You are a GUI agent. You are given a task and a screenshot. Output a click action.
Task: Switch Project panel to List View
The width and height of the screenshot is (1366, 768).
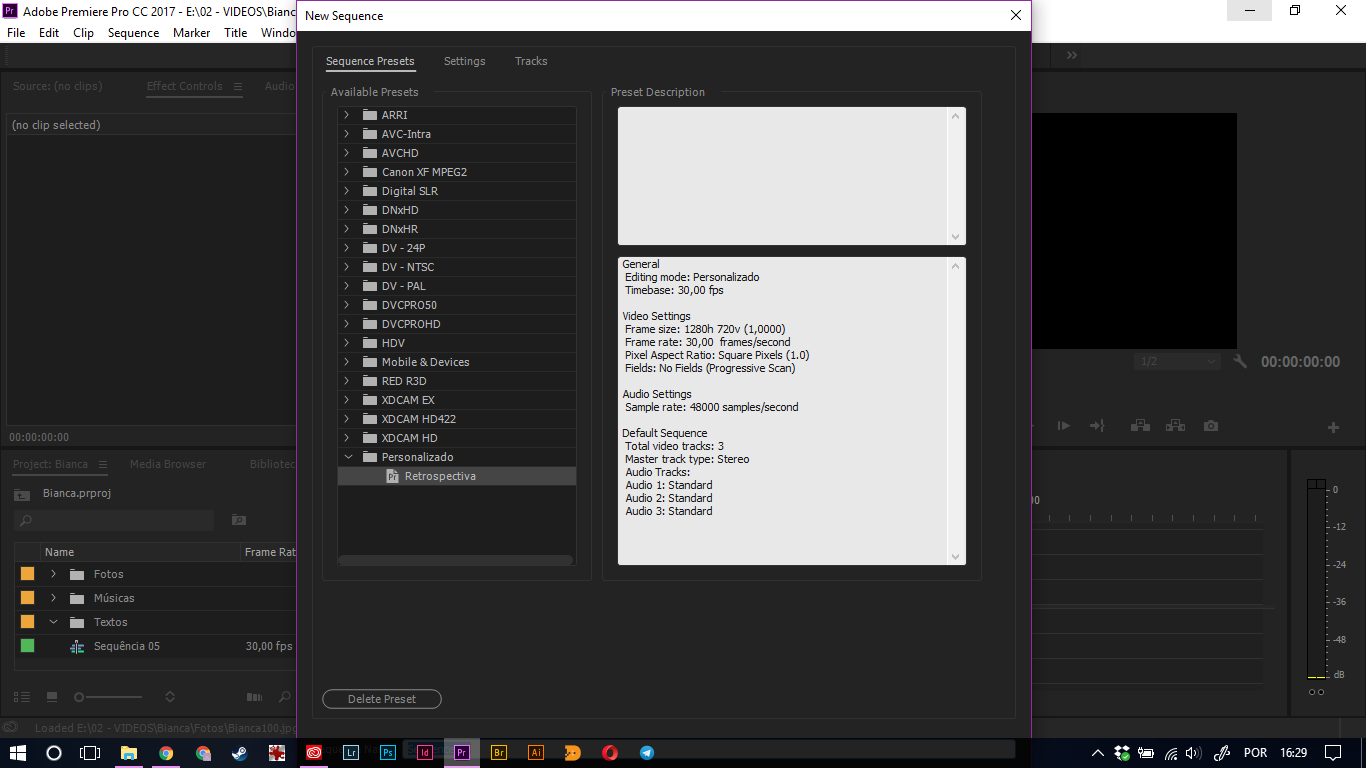(x=22, y=697)
